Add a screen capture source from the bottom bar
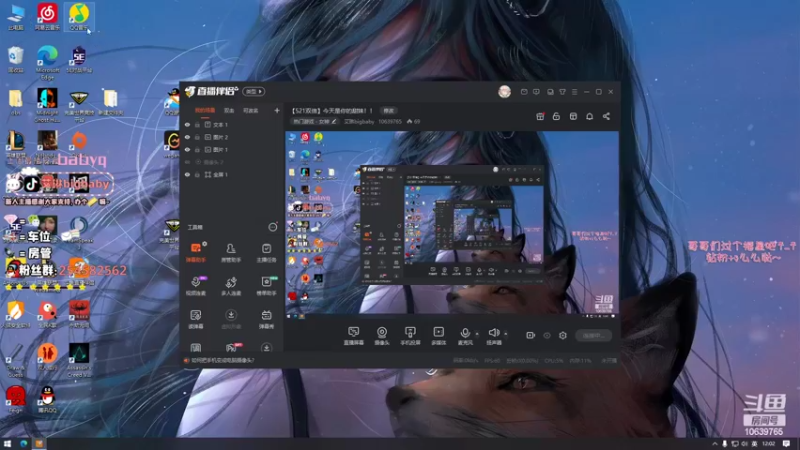This screenshot has height=450, width=800. [354, 336]
